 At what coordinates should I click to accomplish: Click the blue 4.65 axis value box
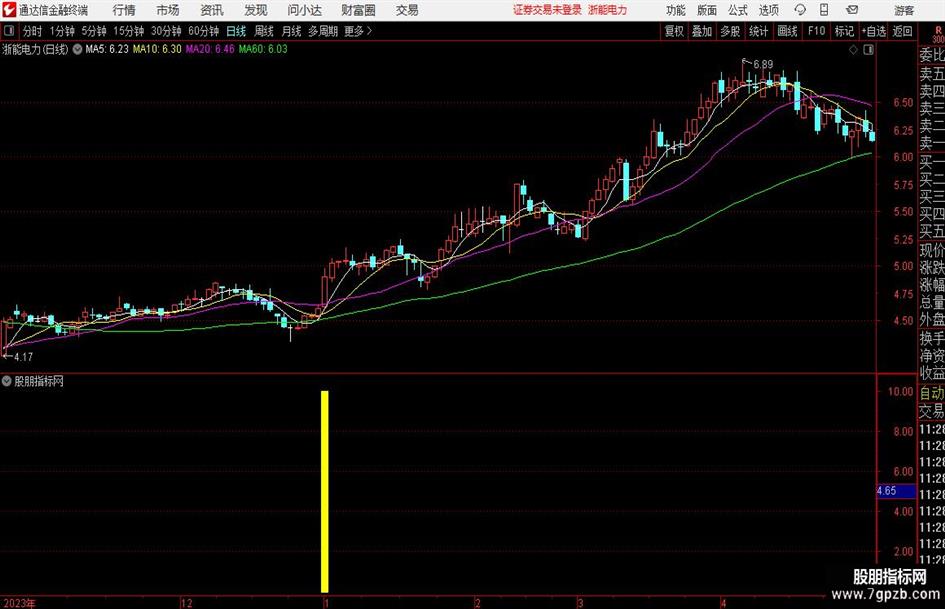coord(896,491)
